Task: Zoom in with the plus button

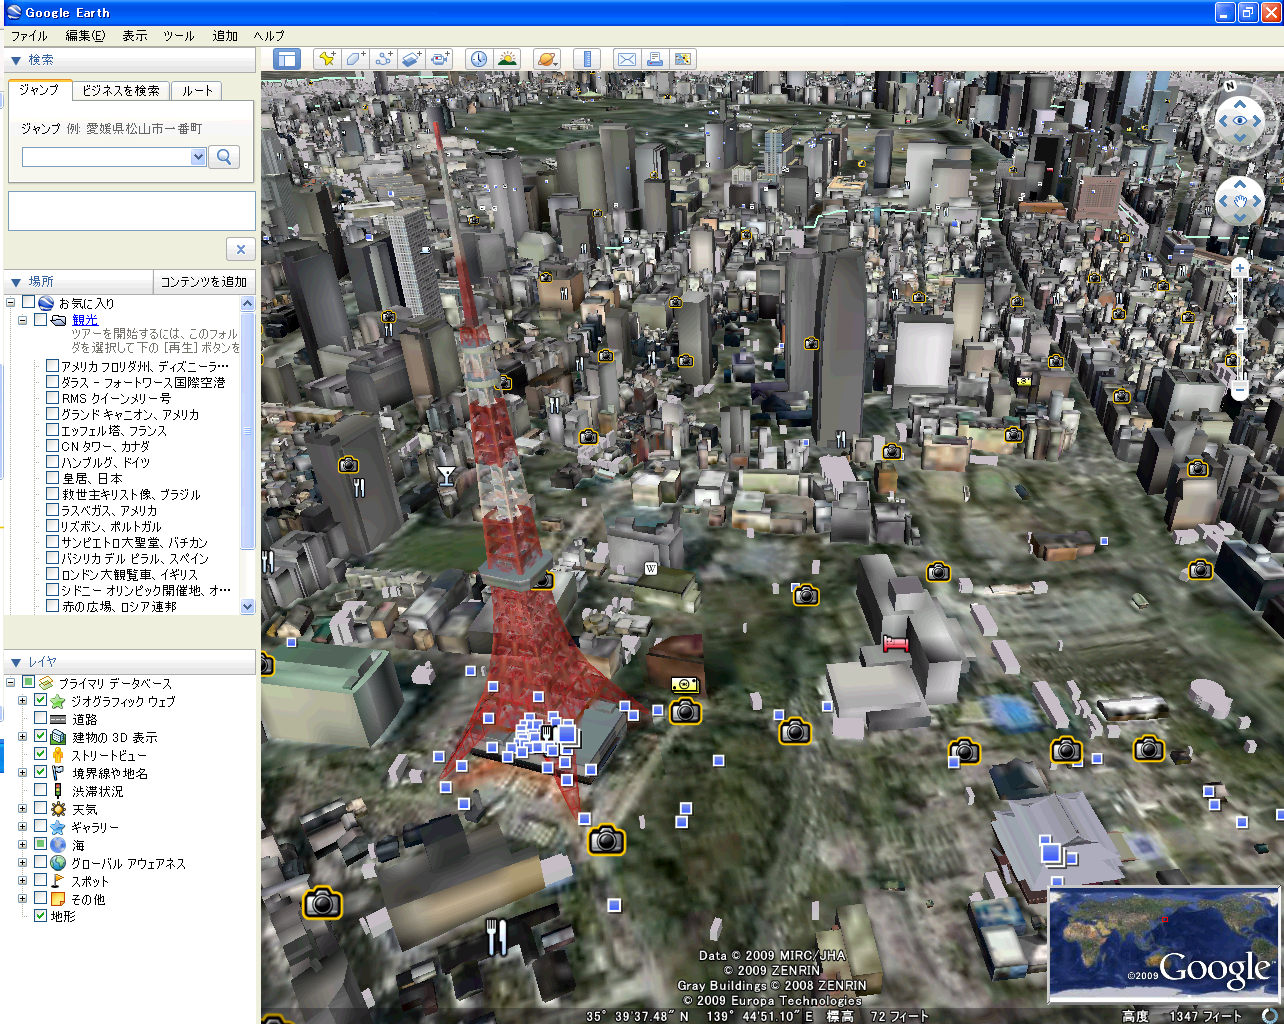Action: tap(1240, 268)
